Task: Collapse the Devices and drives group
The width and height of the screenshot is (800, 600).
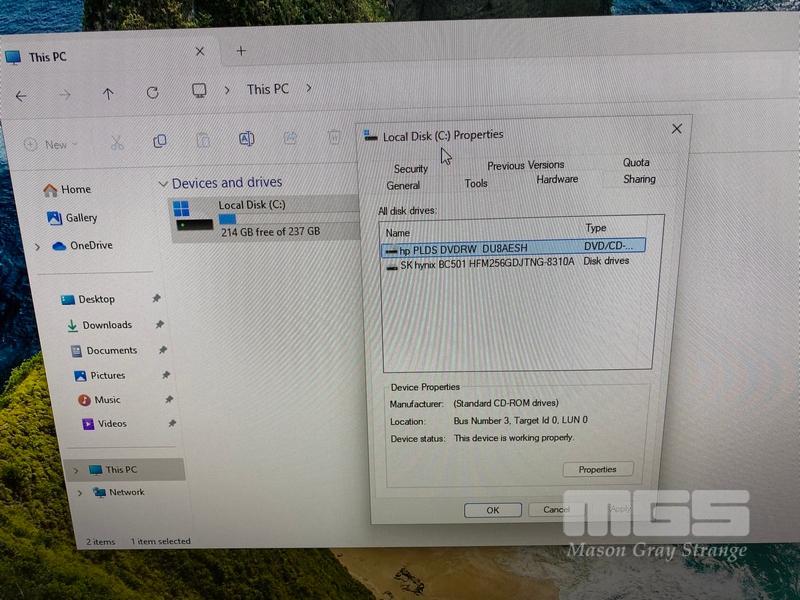Action: click(163, 184)
